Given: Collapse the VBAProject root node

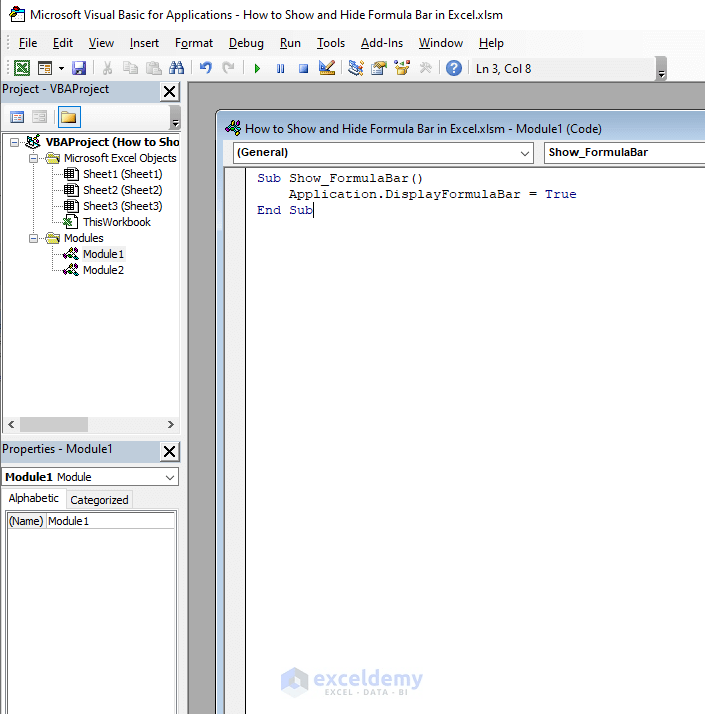Looking at the screenshot, I should [x=15, y=143].
